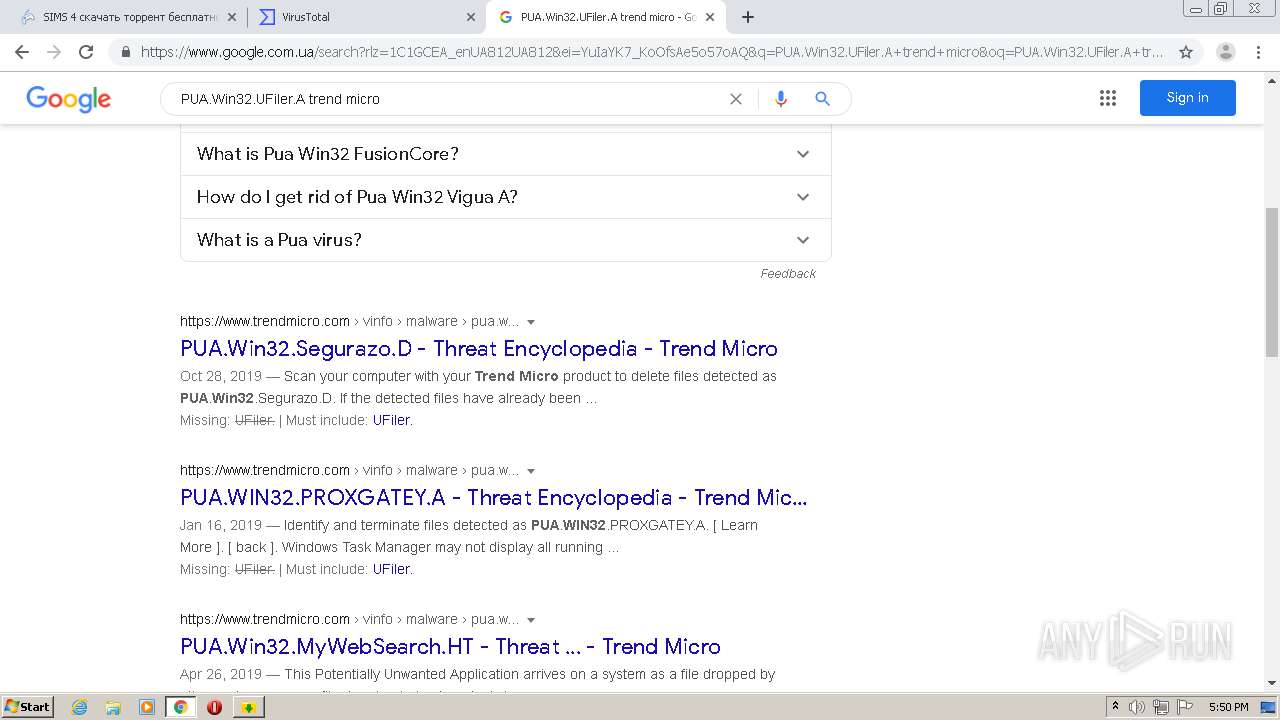Click the Start button
This screenshot has width=1280, height=720.
coord(27,707)
